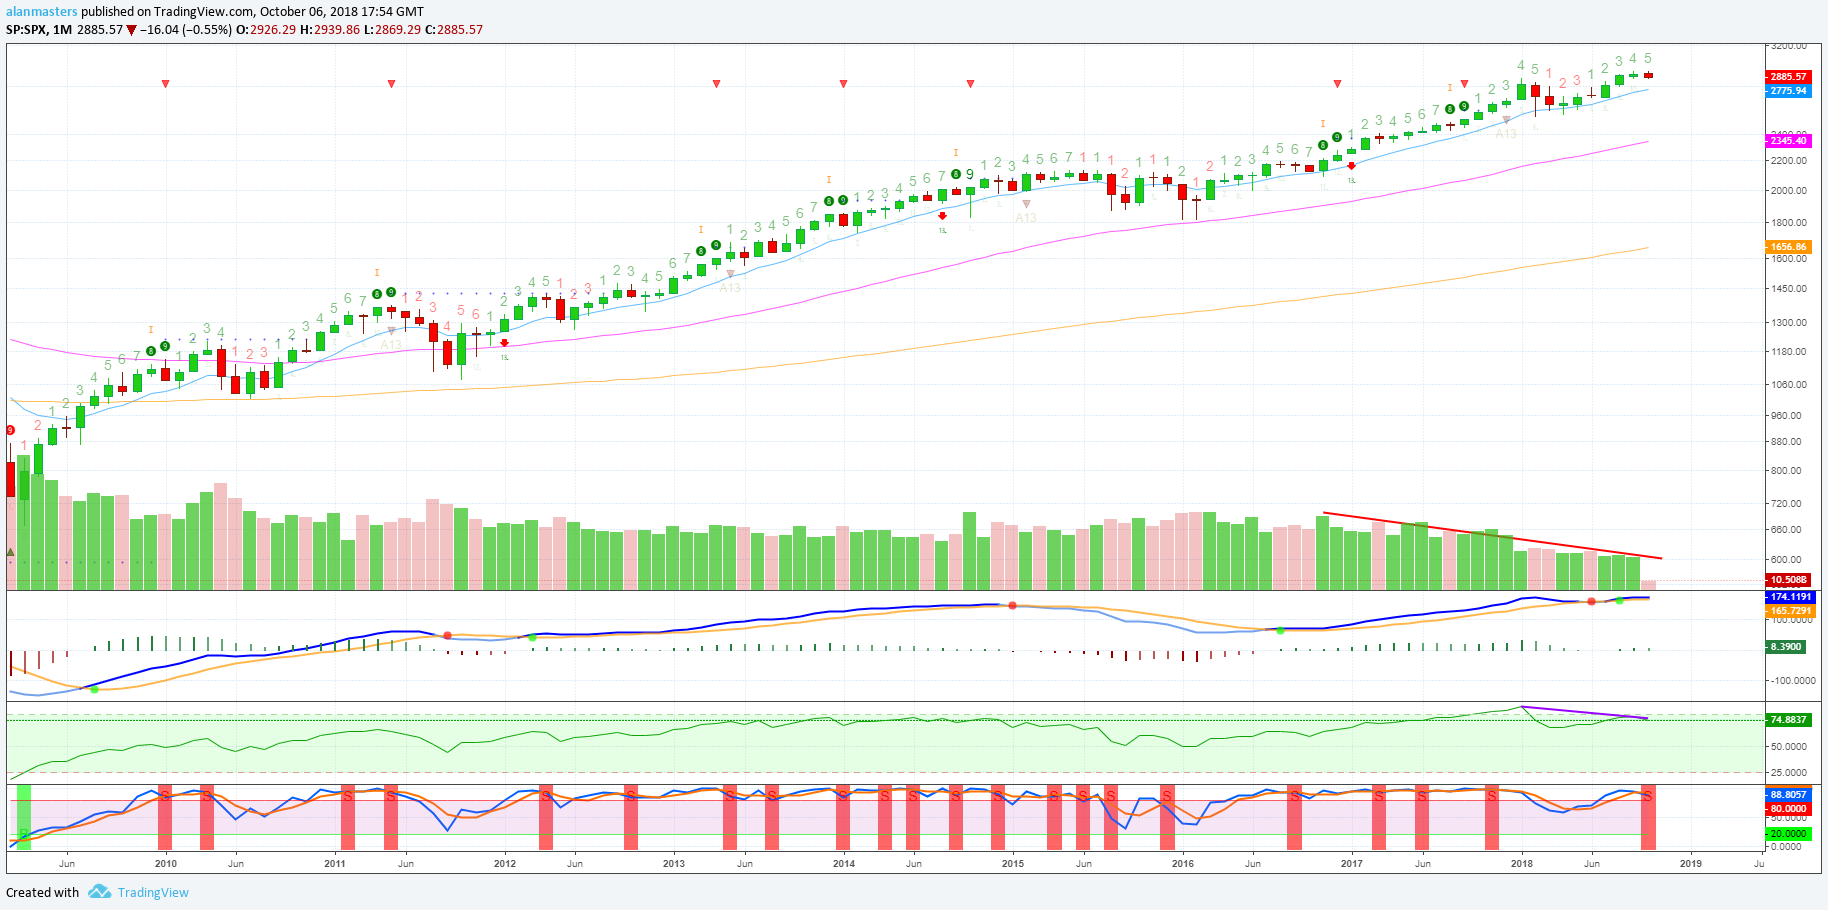This screenshot has height=910, width=1828.
Task: Click the orange 165.7291 signal value label
Action: (x=1790, y=610)
